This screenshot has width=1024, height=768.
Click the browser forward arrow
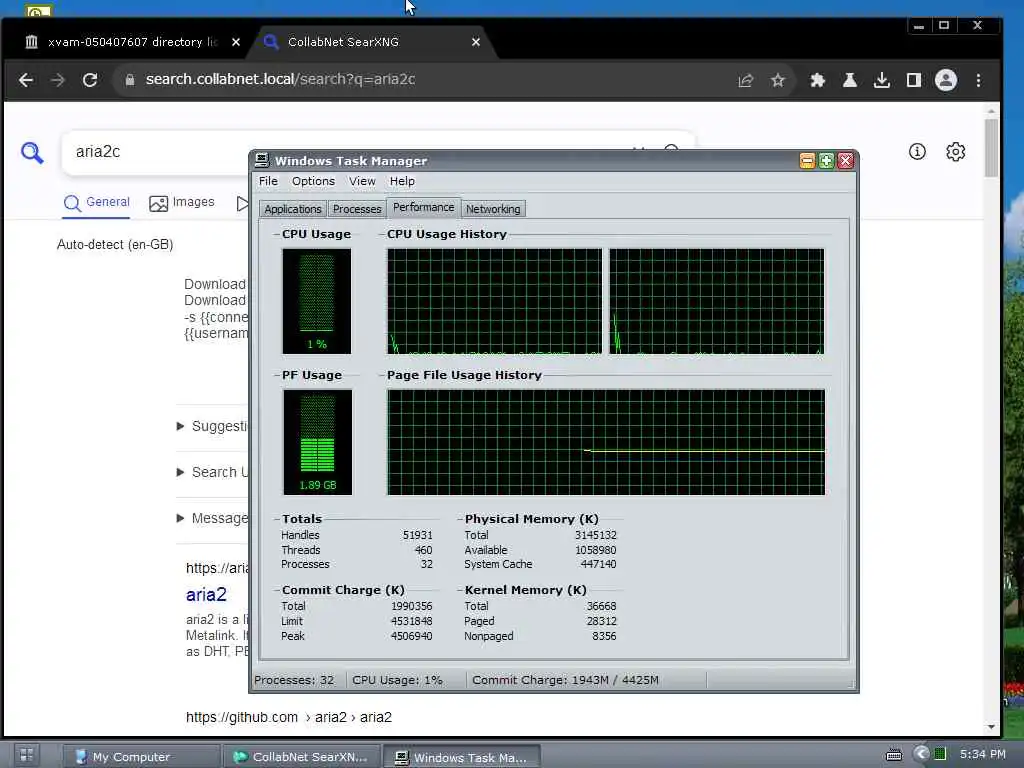point(58,80)
